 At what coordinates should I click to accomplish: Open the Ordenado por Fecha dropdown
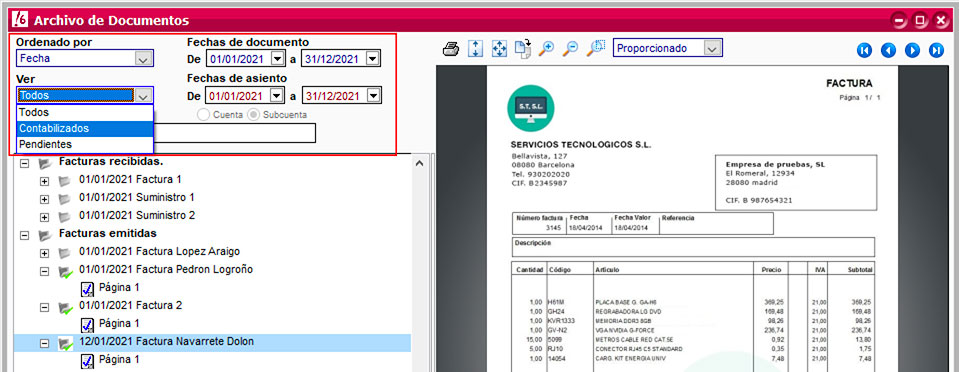(x=85, y=58)
